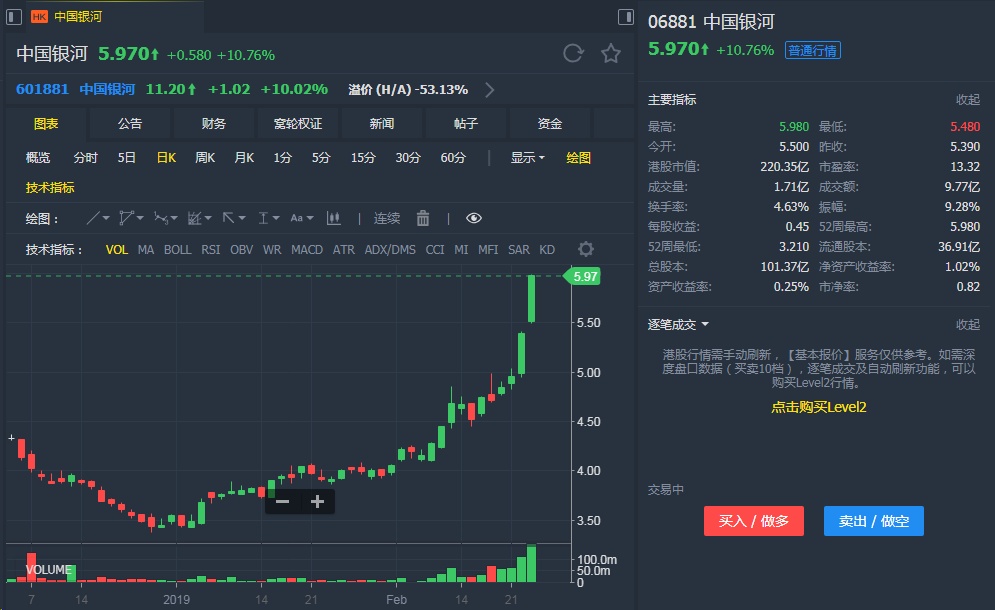Add 中国银河 to favorites with the star icon
The width and height of the screenshot is (995, 610).
point(610,53)
